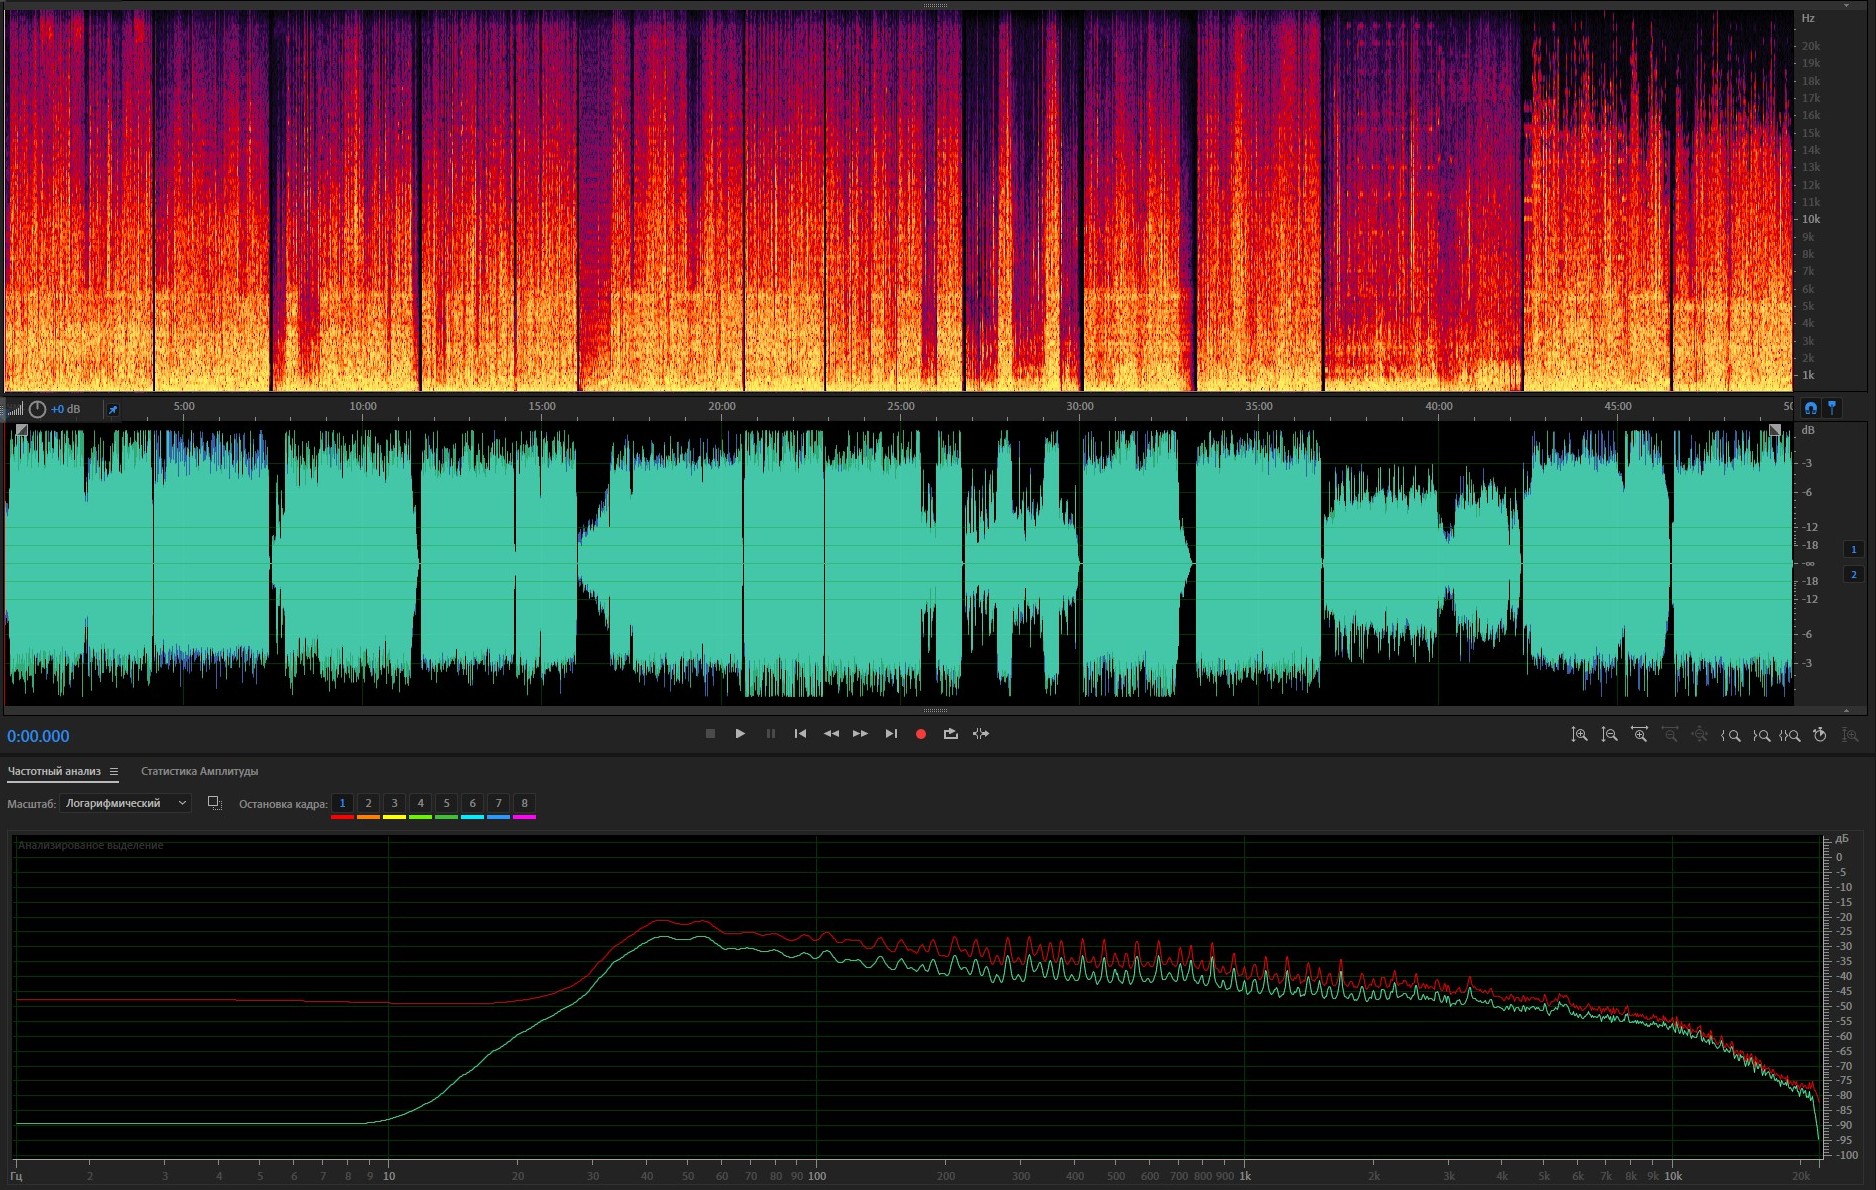Image resolution: width=1876 pixels, height=1190 pixels.
Task: Jump to previous marker with Skip-Back button
Action: 800,734
